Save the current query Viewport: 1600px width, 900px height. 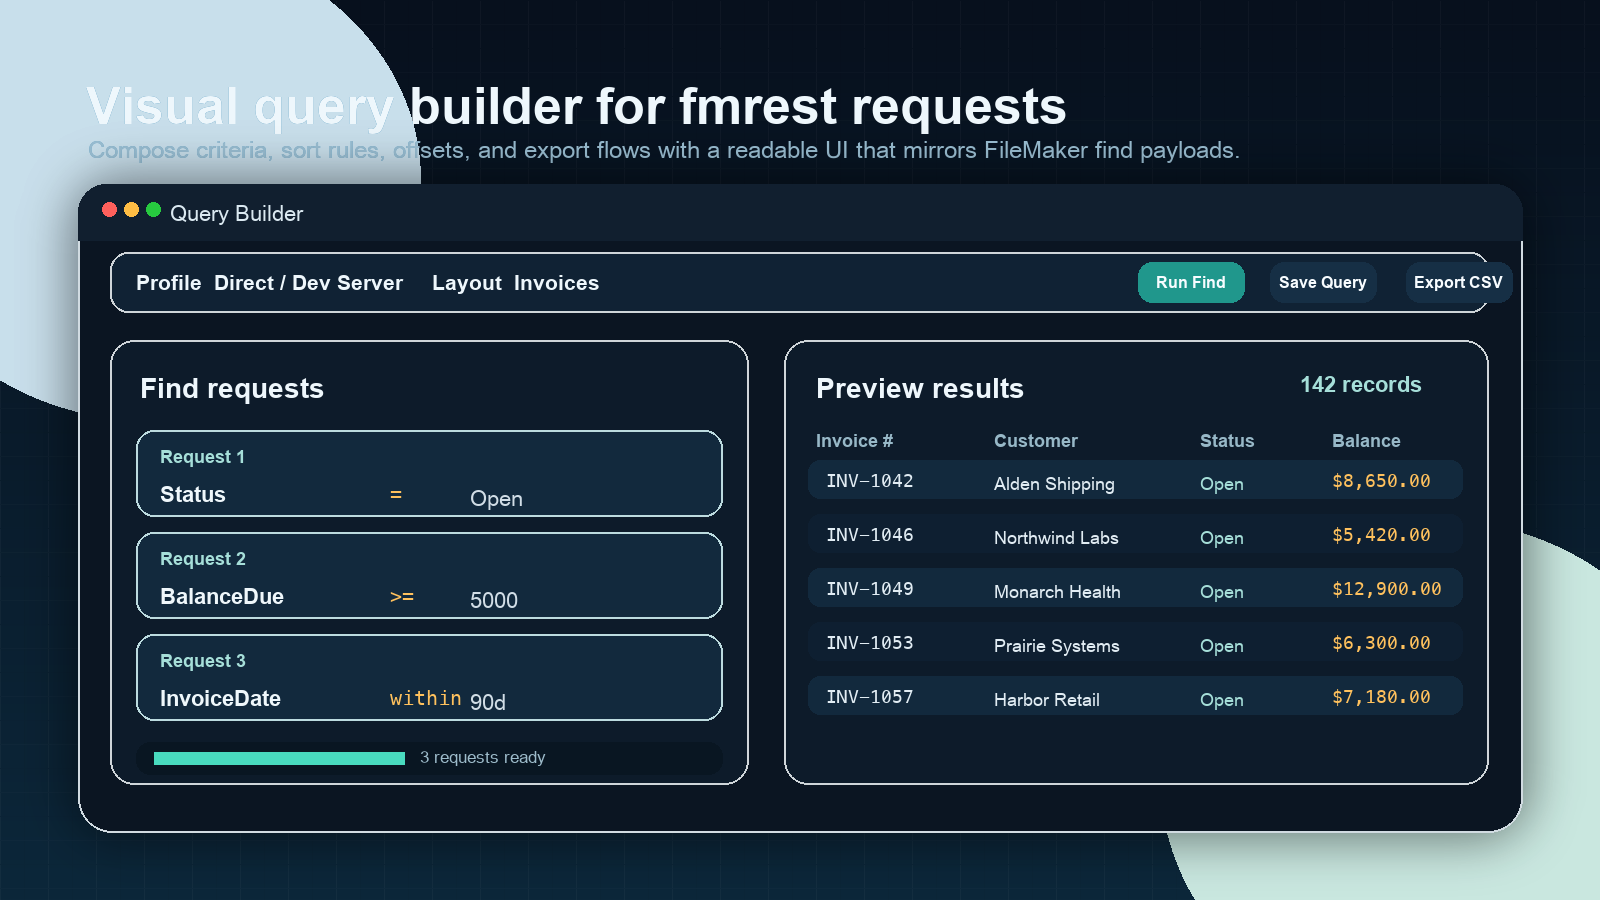[x=1323, y=283]
